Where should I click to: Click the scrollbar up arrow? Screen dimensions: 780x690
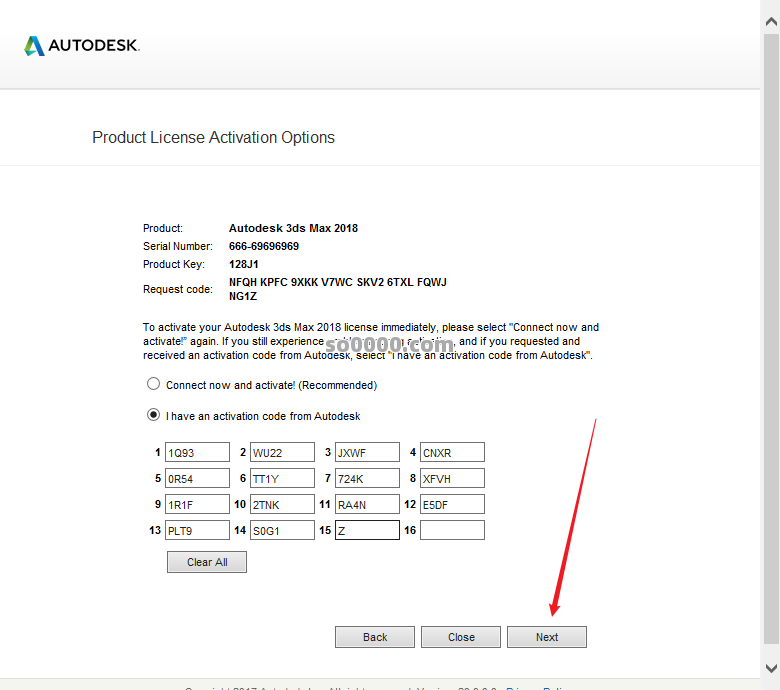tap(771, 20)
